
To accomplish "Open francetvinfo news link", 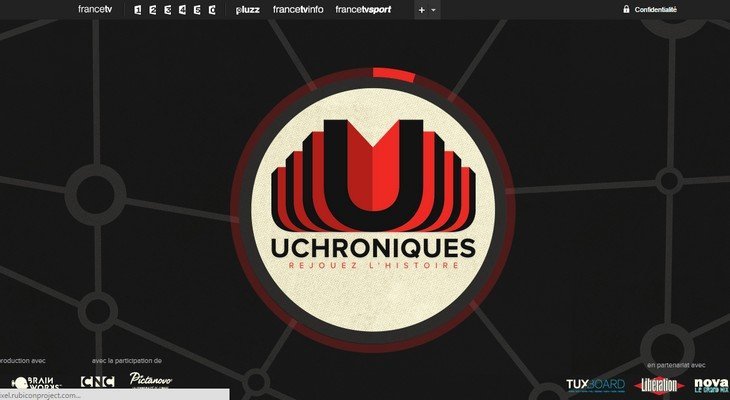I will click(x=298, y=9).
